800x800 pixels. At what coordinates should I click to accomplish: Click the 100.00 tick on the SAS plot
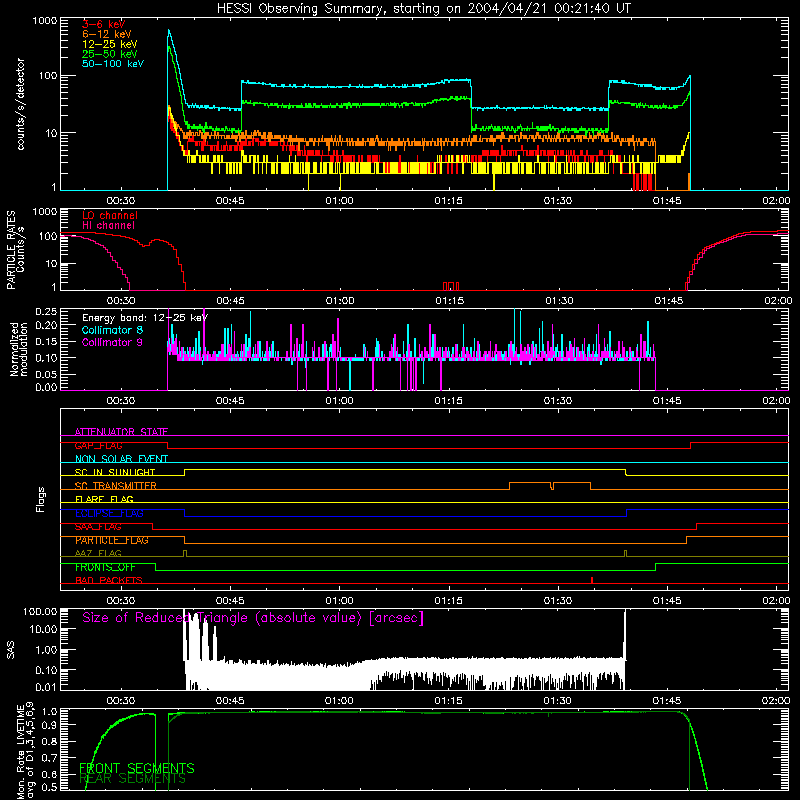pos(40,611)
